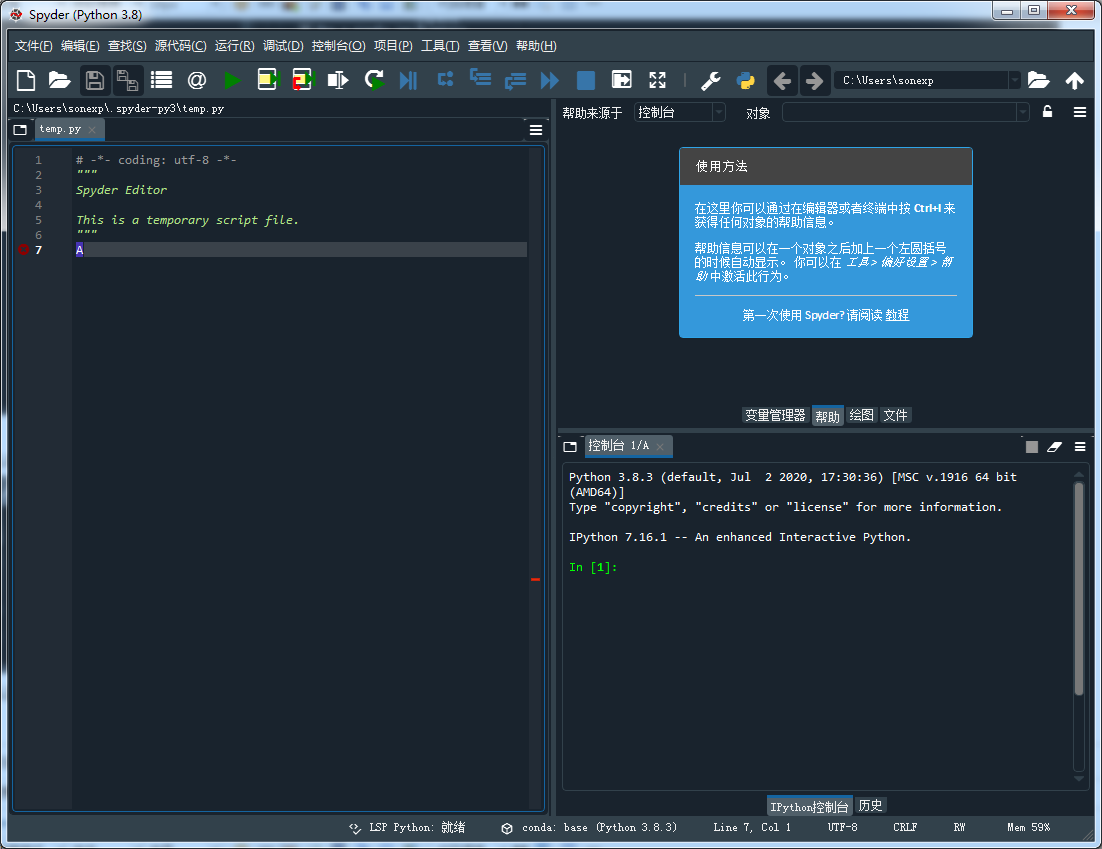
Task: Select the IPython控制台 tab
Action: tap(809, 806)
